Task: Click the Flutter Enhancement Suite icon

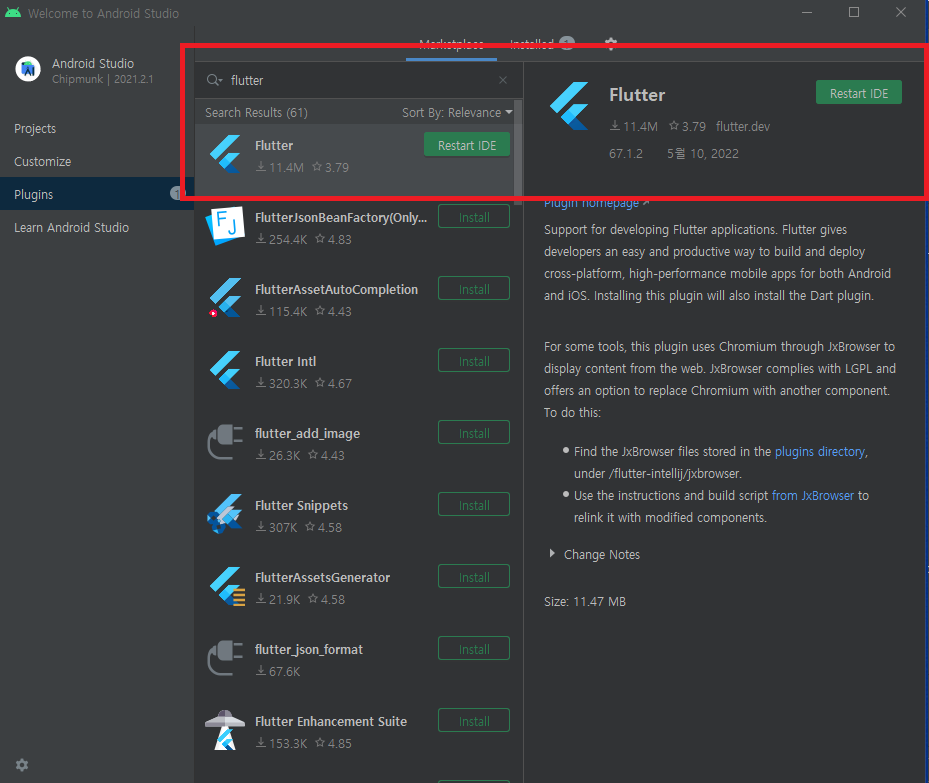Action: tap(225, 730)
